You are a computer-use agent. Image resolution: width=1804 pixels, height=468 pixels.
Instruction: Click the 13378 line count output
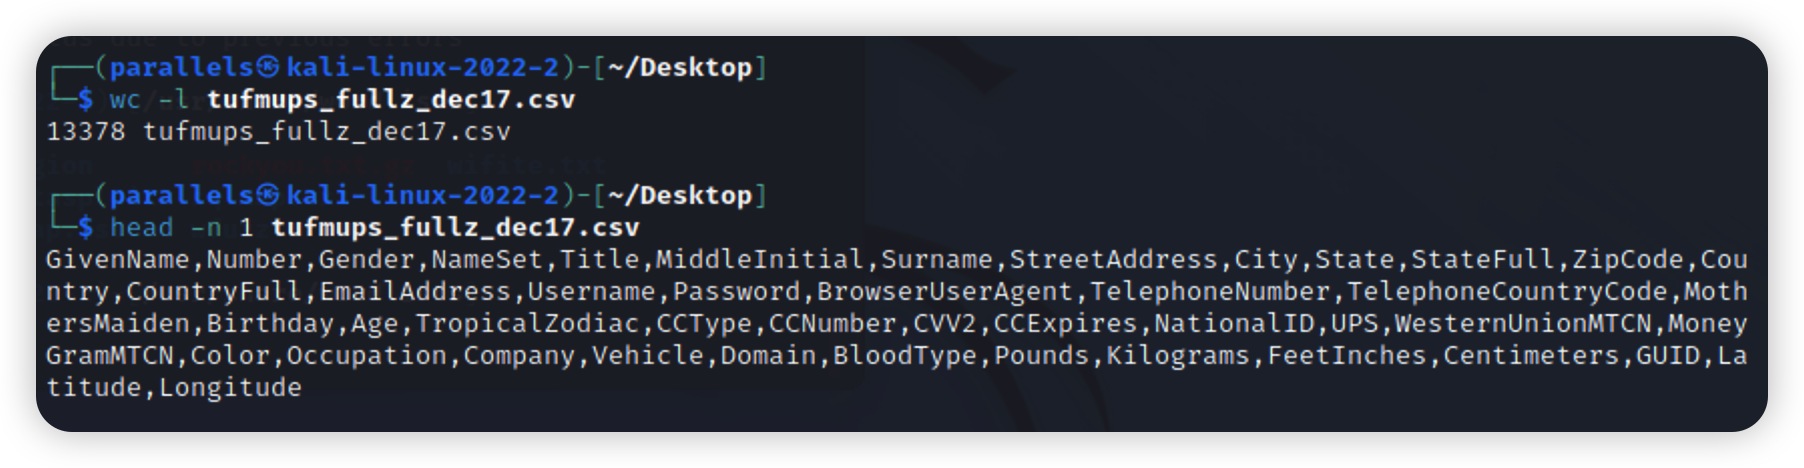[86, 132]
